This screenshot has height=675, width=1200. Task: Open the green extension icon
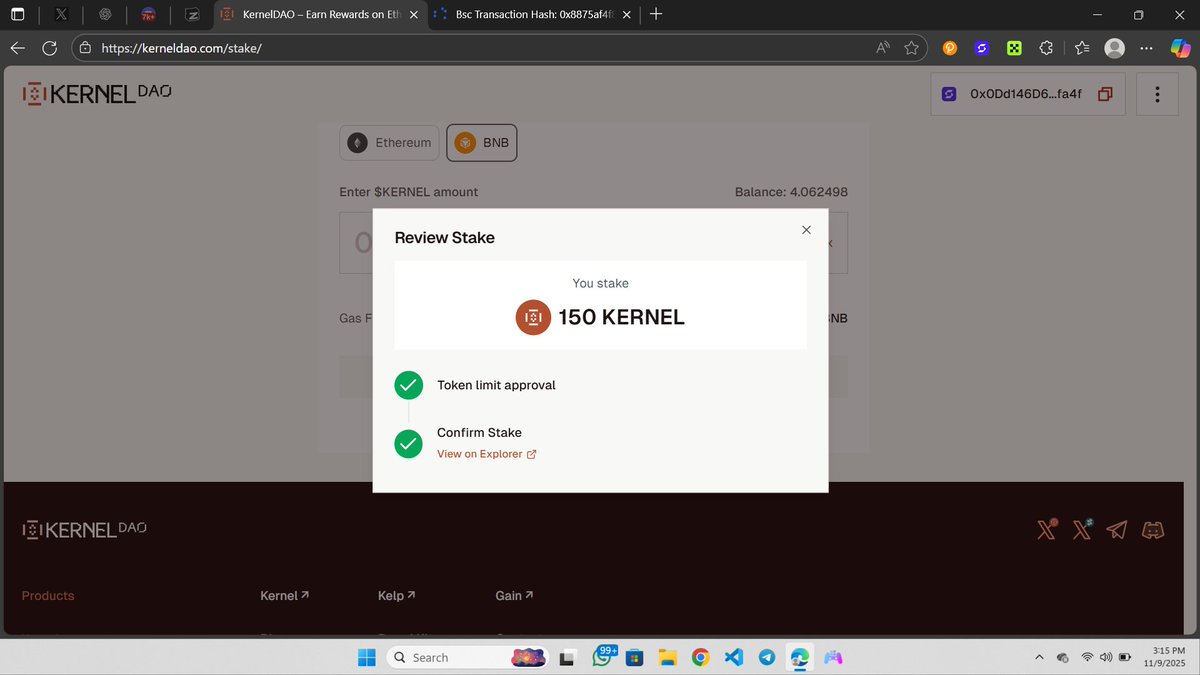click(x=1014, y=47)
